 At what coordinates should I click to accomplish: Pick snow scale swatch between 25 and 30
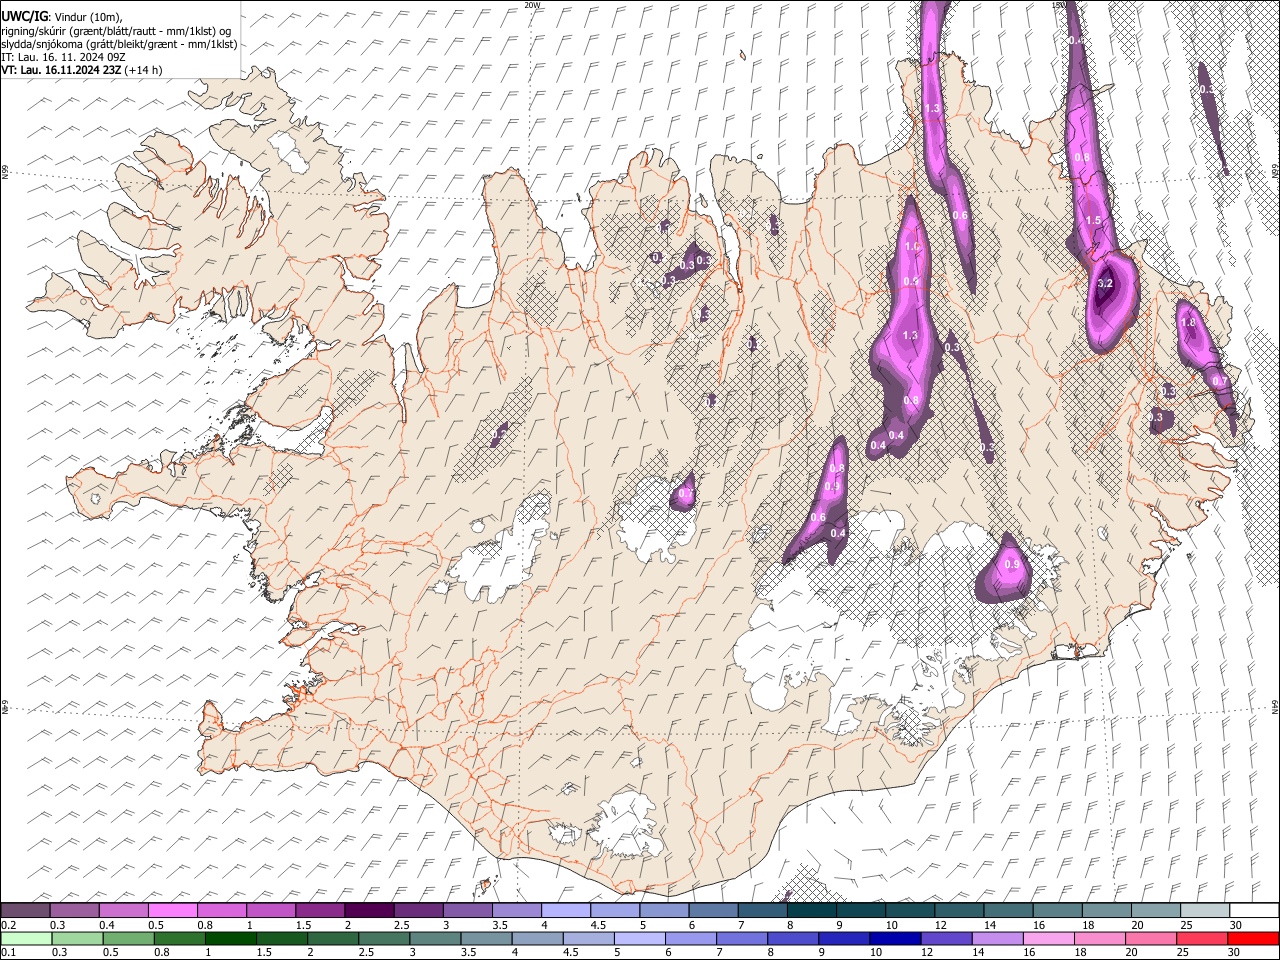pos(1205,910)
